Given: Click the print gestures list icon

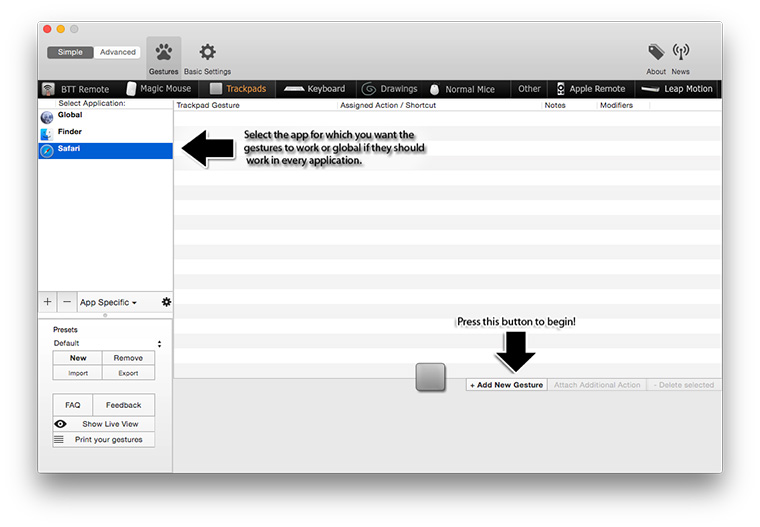Looking at the screenshot, I should tap(59, 439).
